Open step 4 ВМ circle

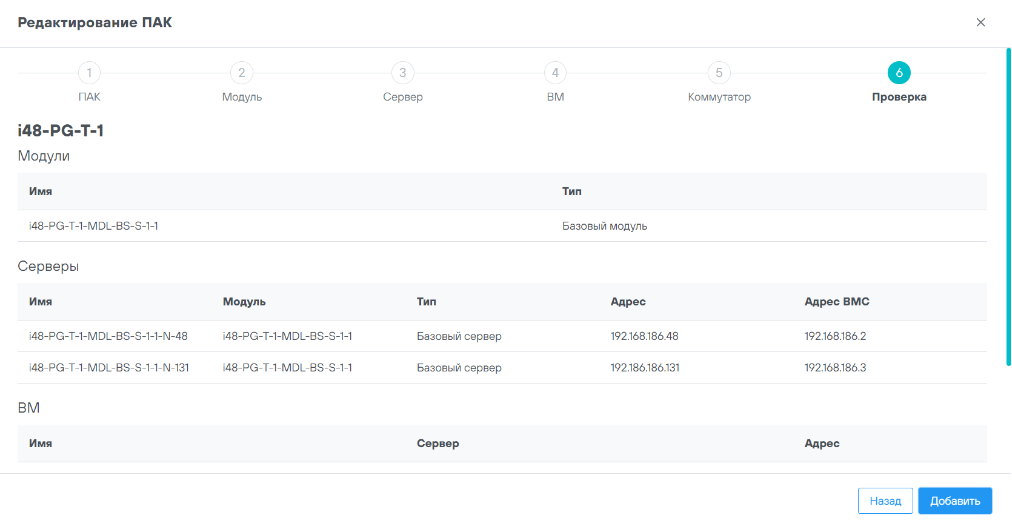[x=555, y=73]
